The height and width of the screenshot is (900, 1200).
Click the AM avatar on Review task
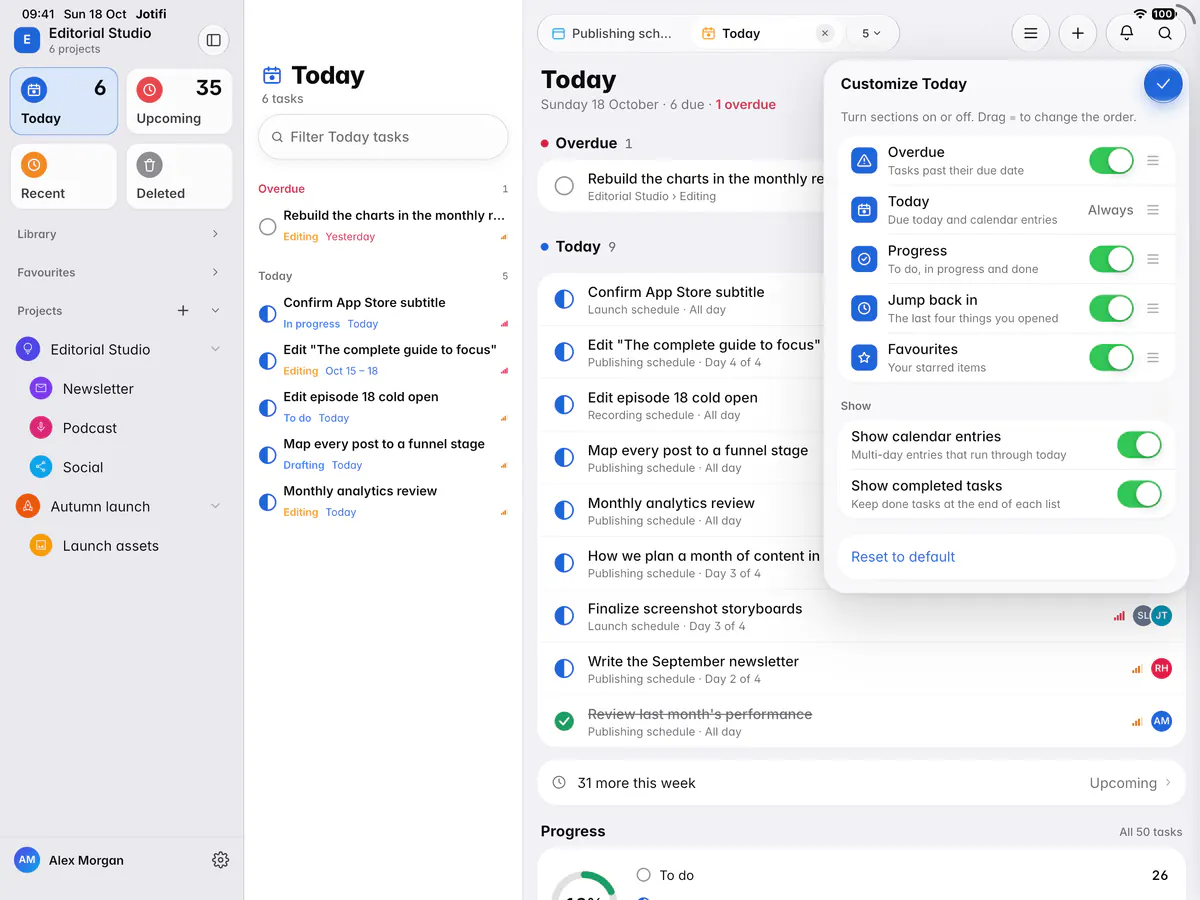1161,721
